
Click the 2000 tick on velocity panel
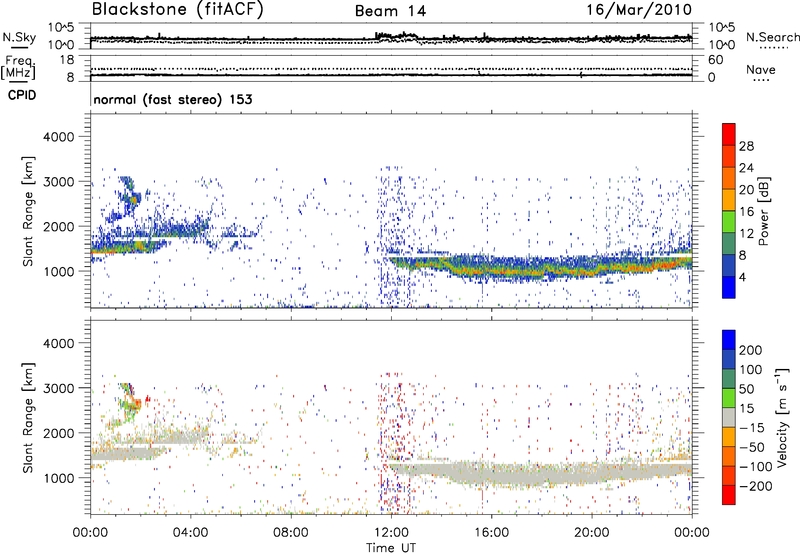pos(58,433)
